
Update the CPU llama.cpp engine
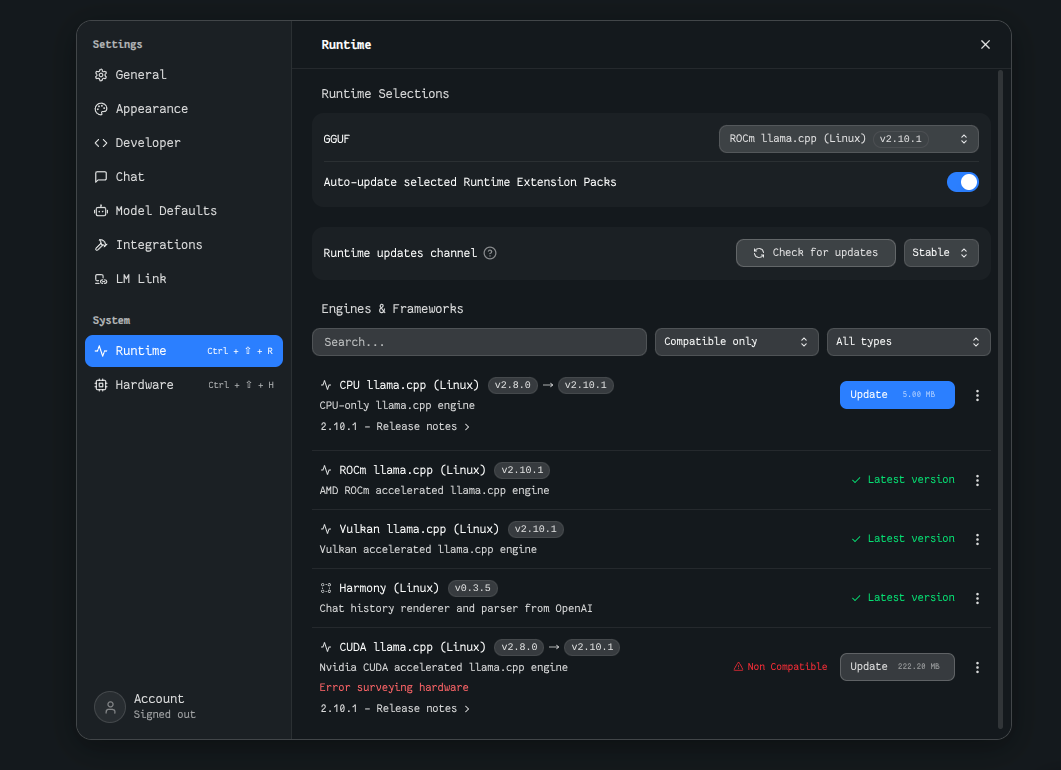pyautogui.click(x=896, y=395)
